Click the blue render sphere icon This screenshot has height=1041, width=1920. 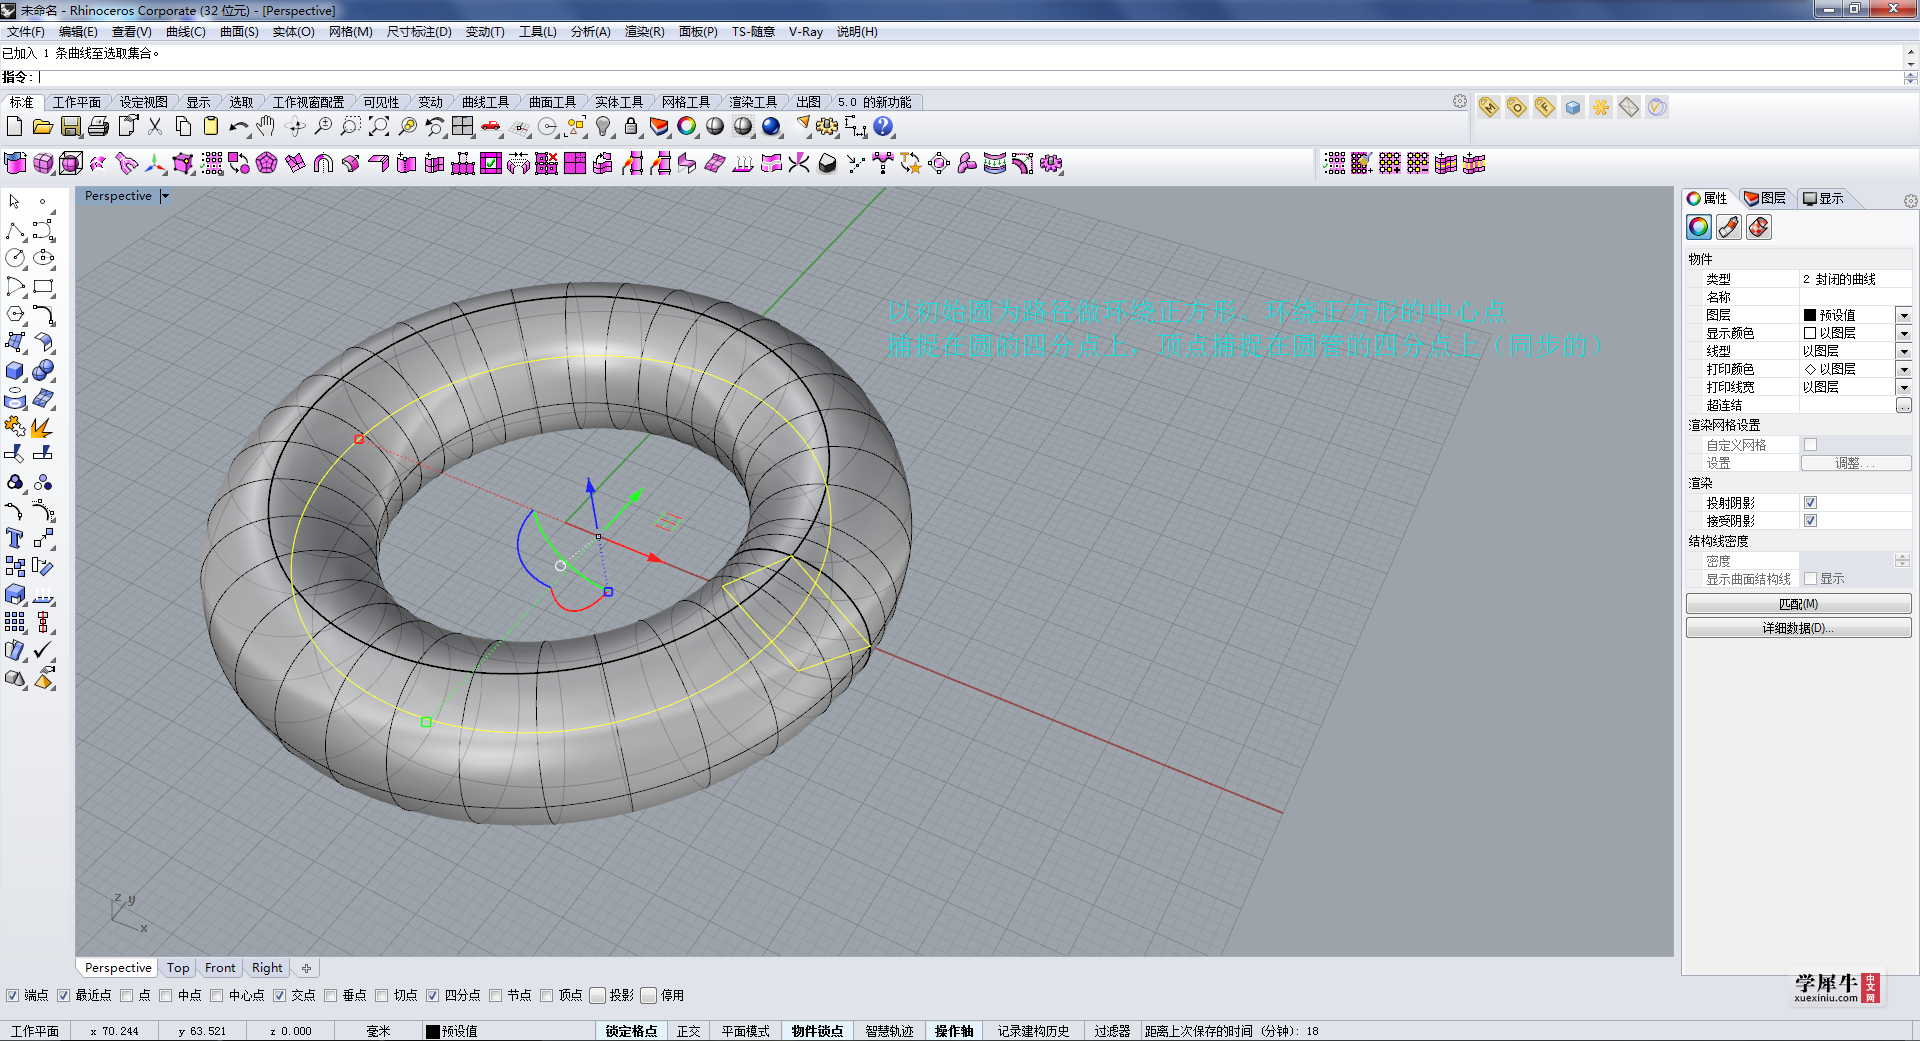771,127
